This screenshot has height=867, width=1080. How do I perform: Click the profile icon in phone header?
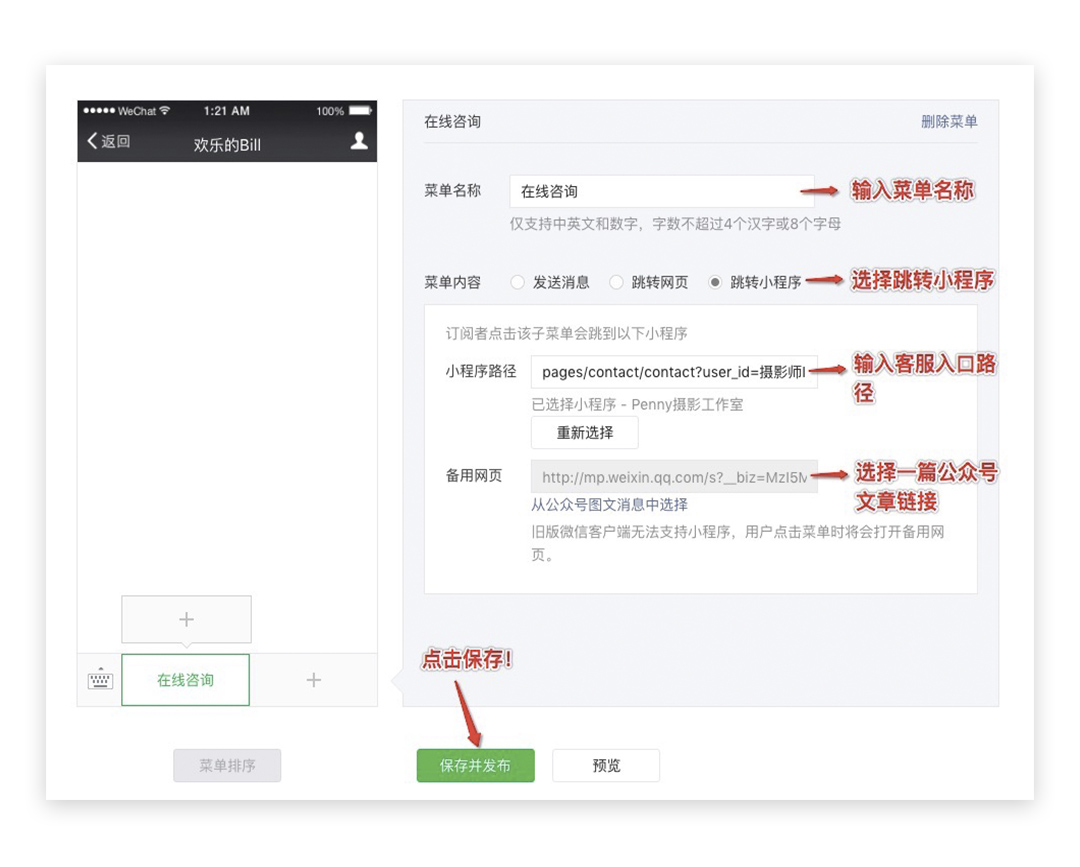point(359,142)
